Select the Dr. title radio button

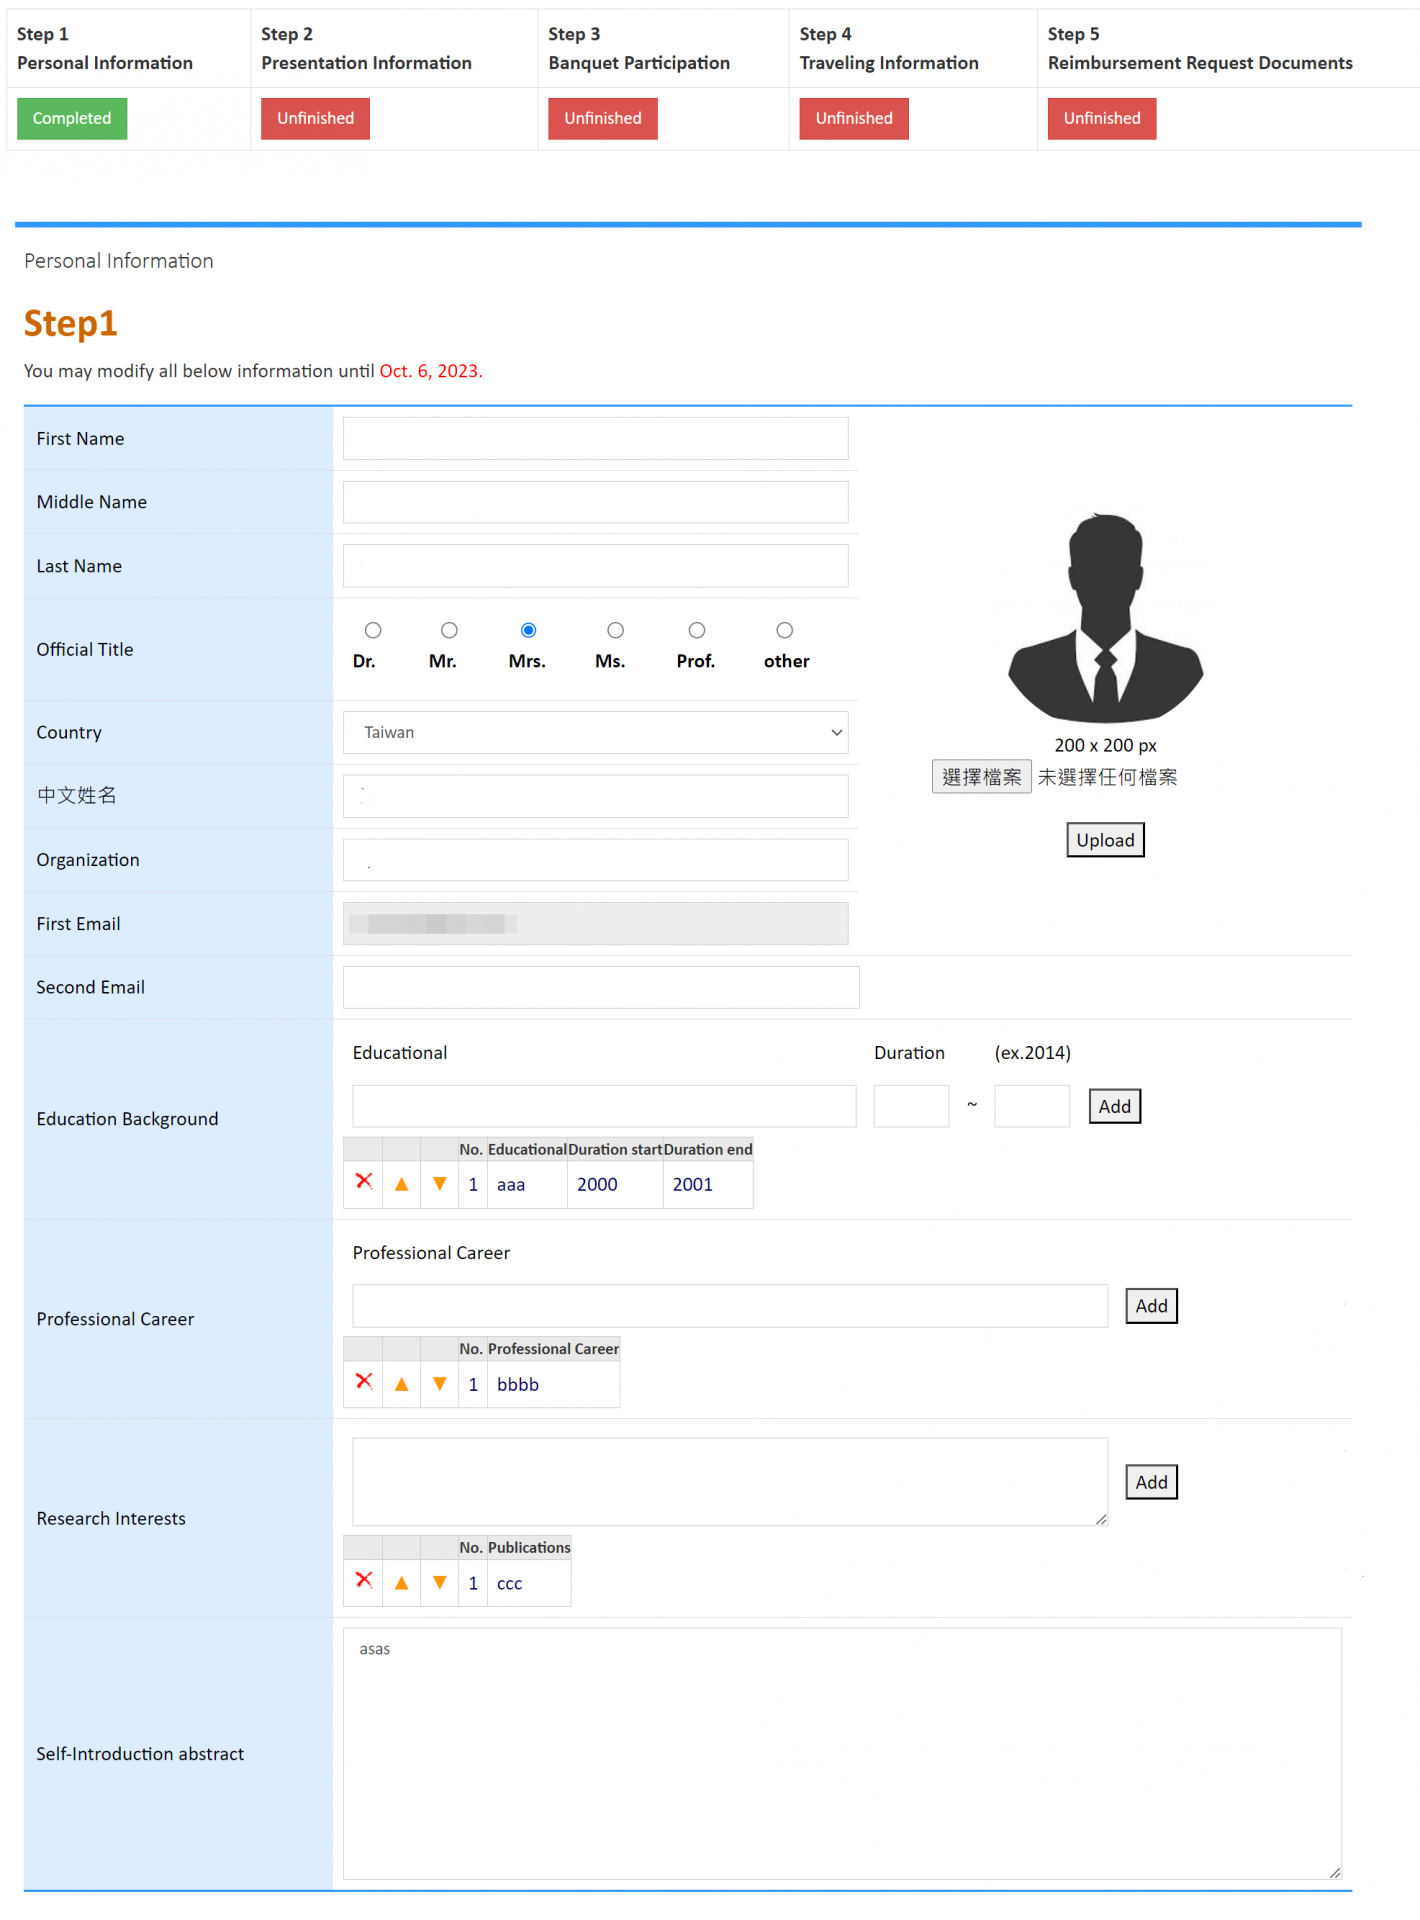click(x=373, y=630)
